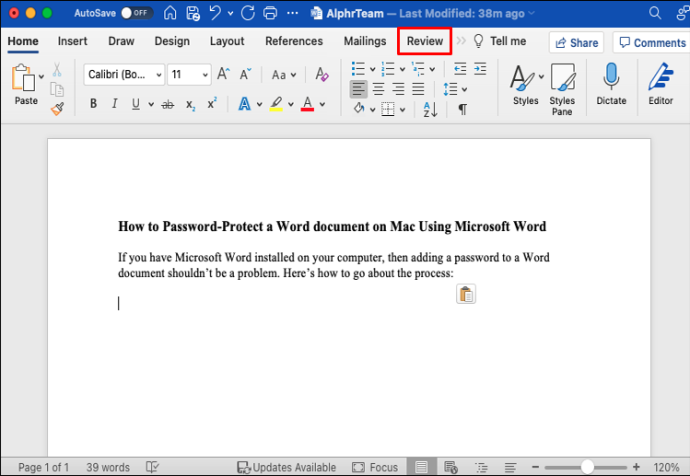Switch to Web Layout view icon
This screenshot has width=690, height=476.
[x=451, y=467]
